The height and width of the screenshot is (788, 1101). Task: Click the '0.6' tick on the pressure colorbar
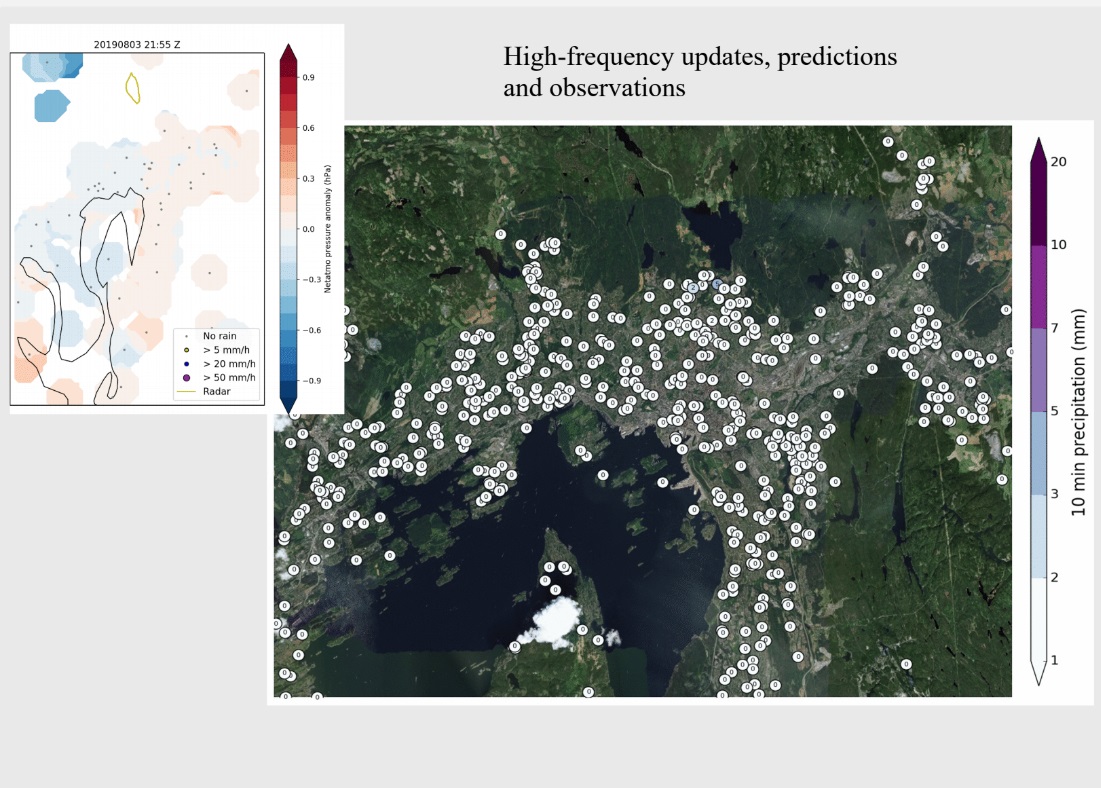point(308,128)
